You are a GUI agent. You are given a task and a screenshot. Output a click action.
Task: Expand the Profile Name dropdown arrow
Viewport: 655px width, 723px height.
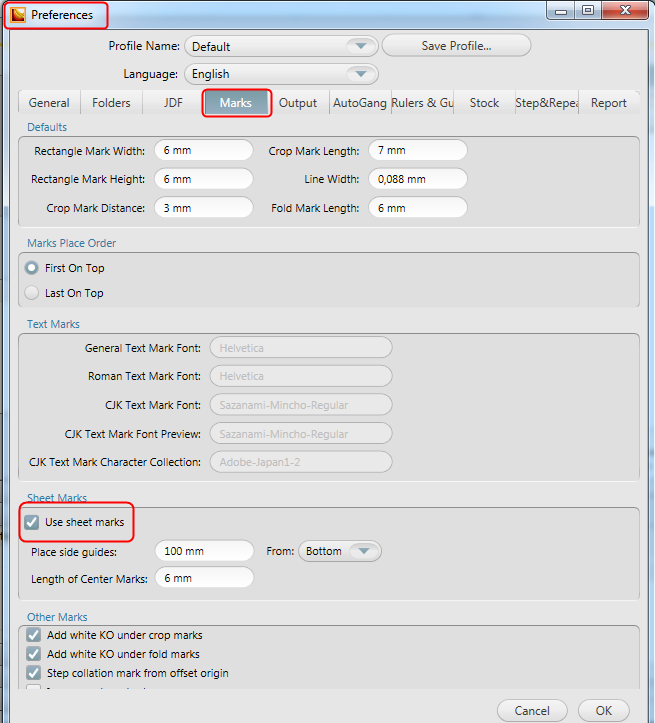[x=361, y=46]
